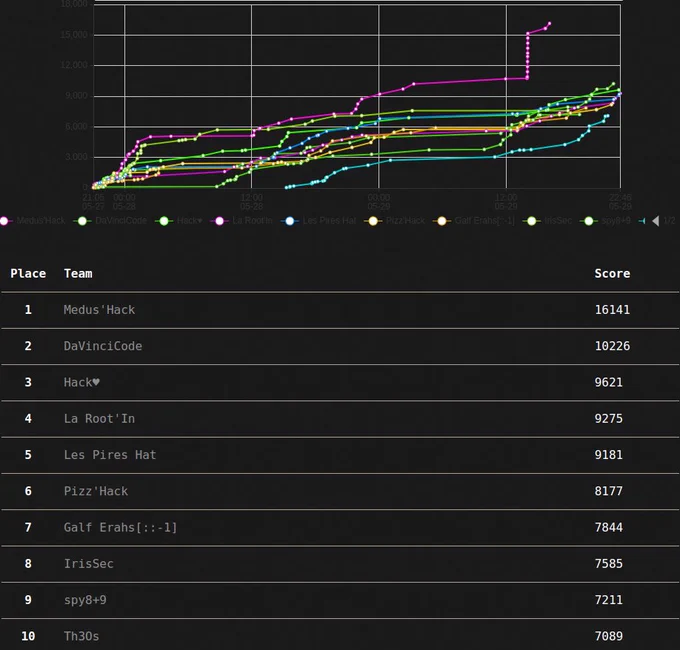Open the spy8+9 team entry
This screenshot has width=680, height=650.
tap(85, 600)
